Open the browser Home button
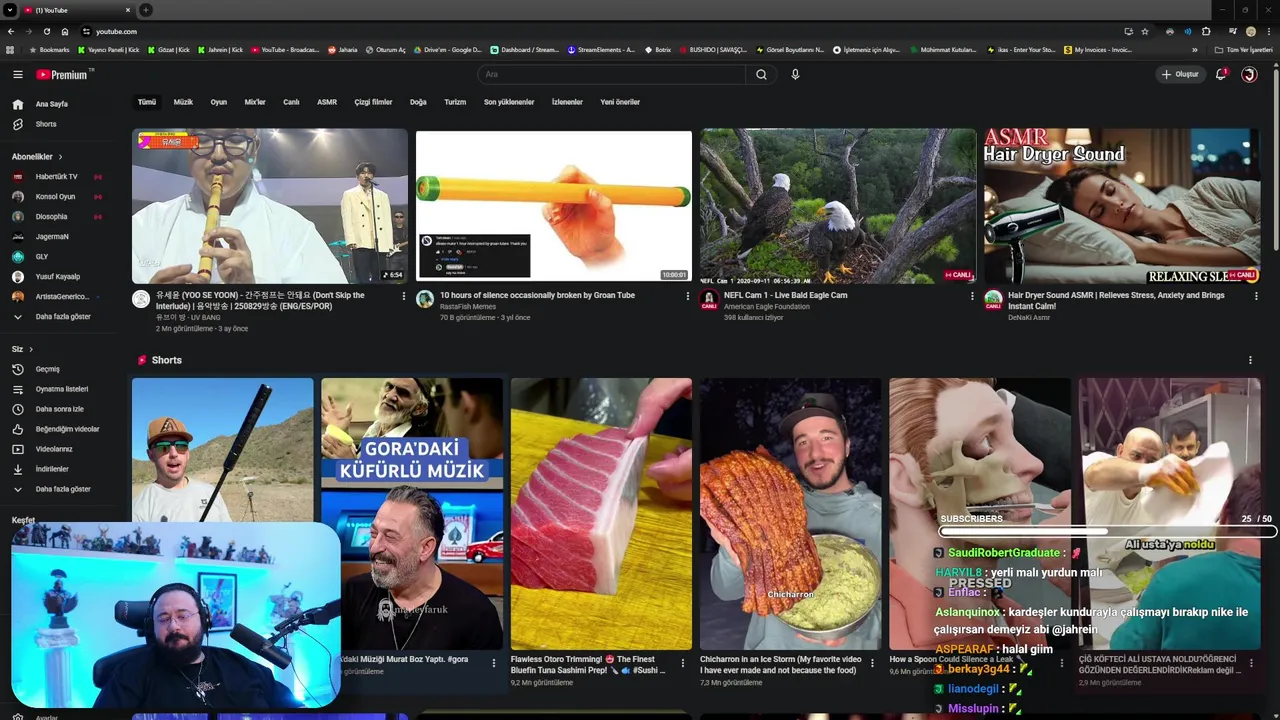Screen dimensions: 1280x720 point(65,31)
